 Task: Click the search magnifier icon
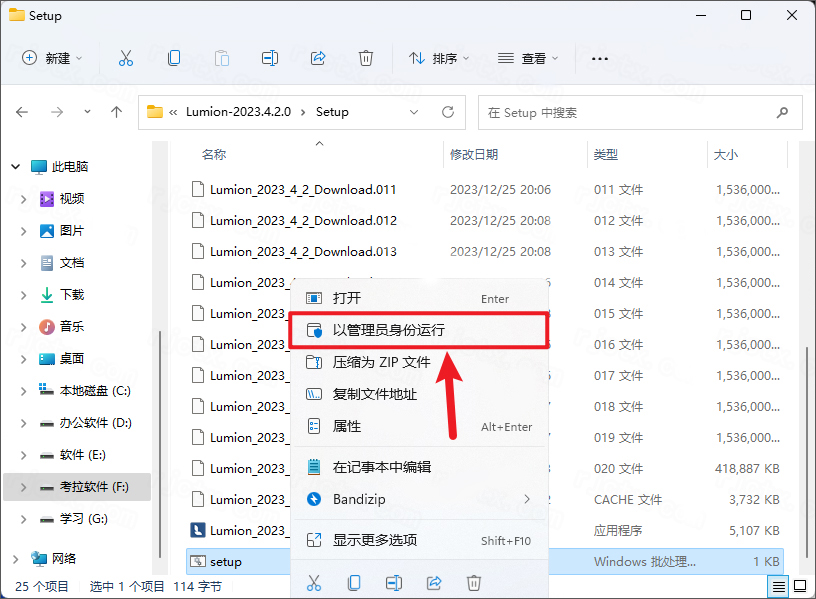point(782,112)
